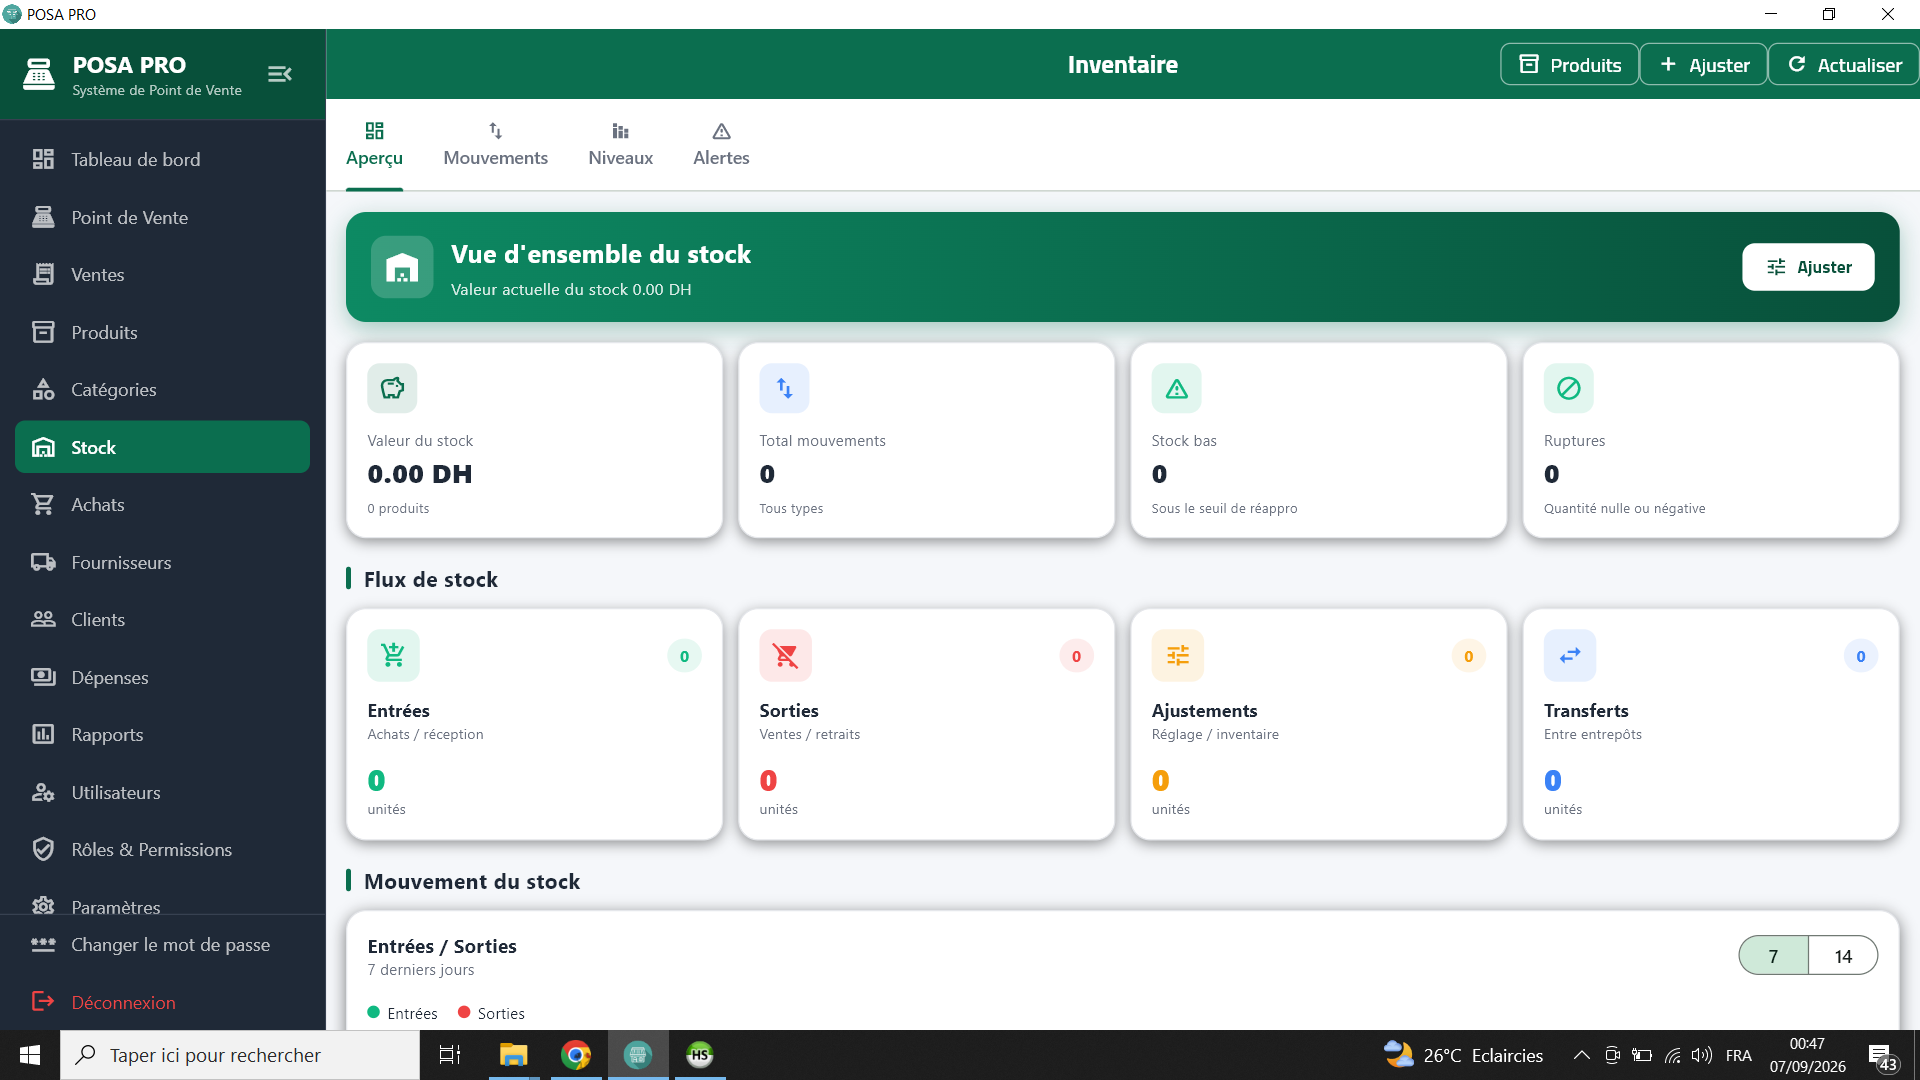Click the Entrées count badge
The height and width of the screenshot is (1080, 1920).
(x=684, y=656)
